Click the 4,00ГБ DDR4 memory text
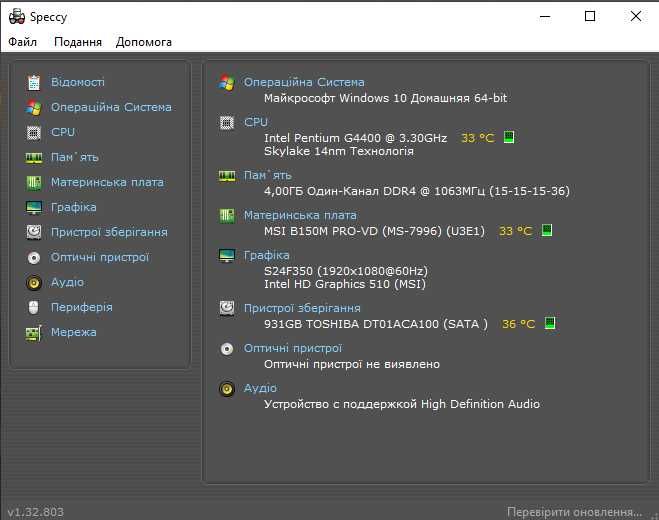 click(417, 191)
